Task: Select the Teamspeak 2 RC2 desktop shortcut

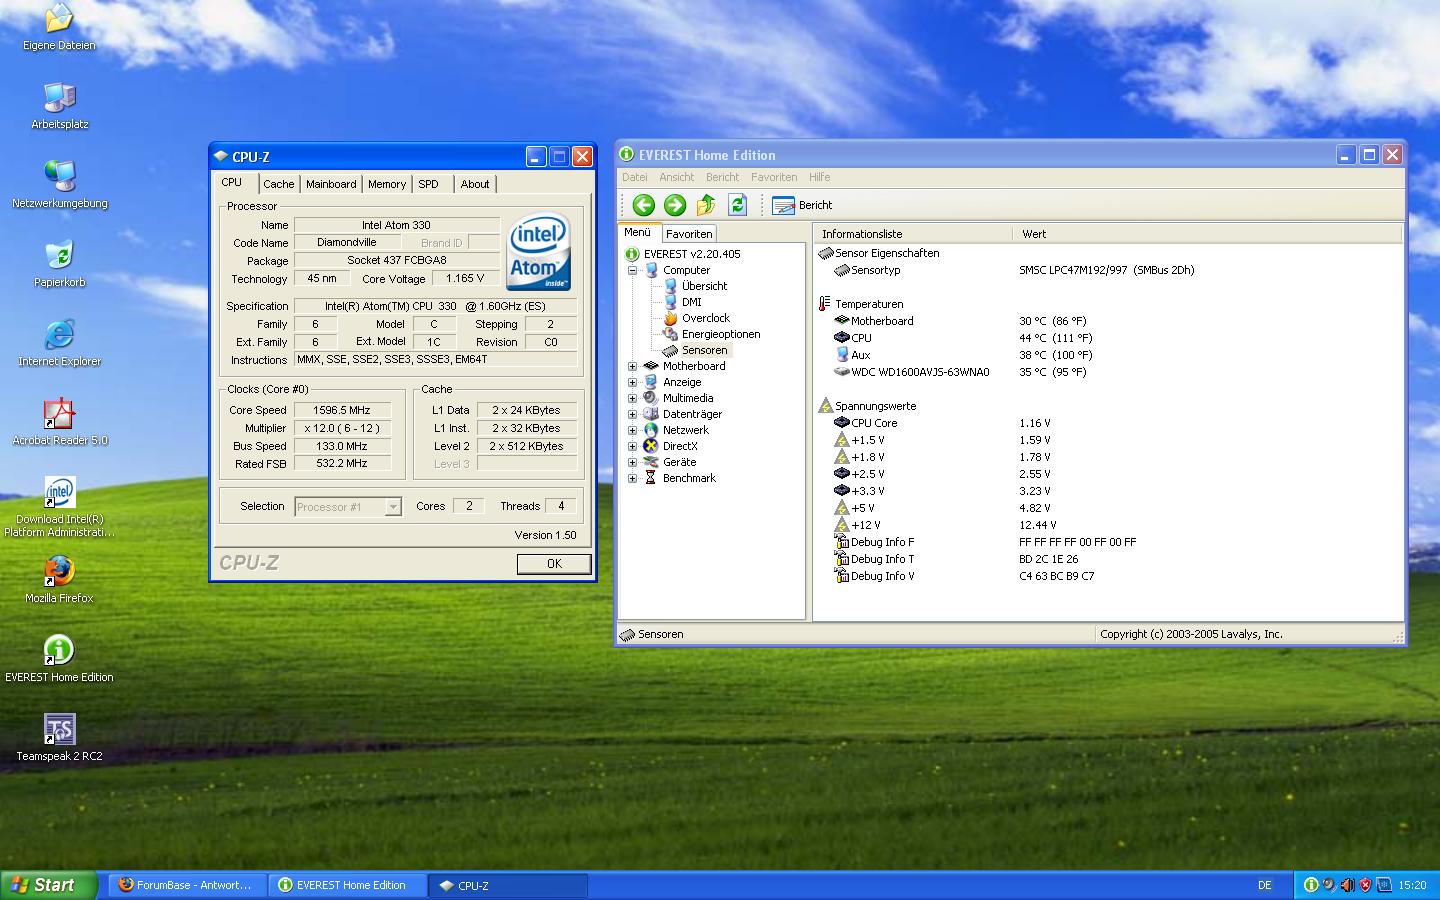Action: click(x=59, y=738)
